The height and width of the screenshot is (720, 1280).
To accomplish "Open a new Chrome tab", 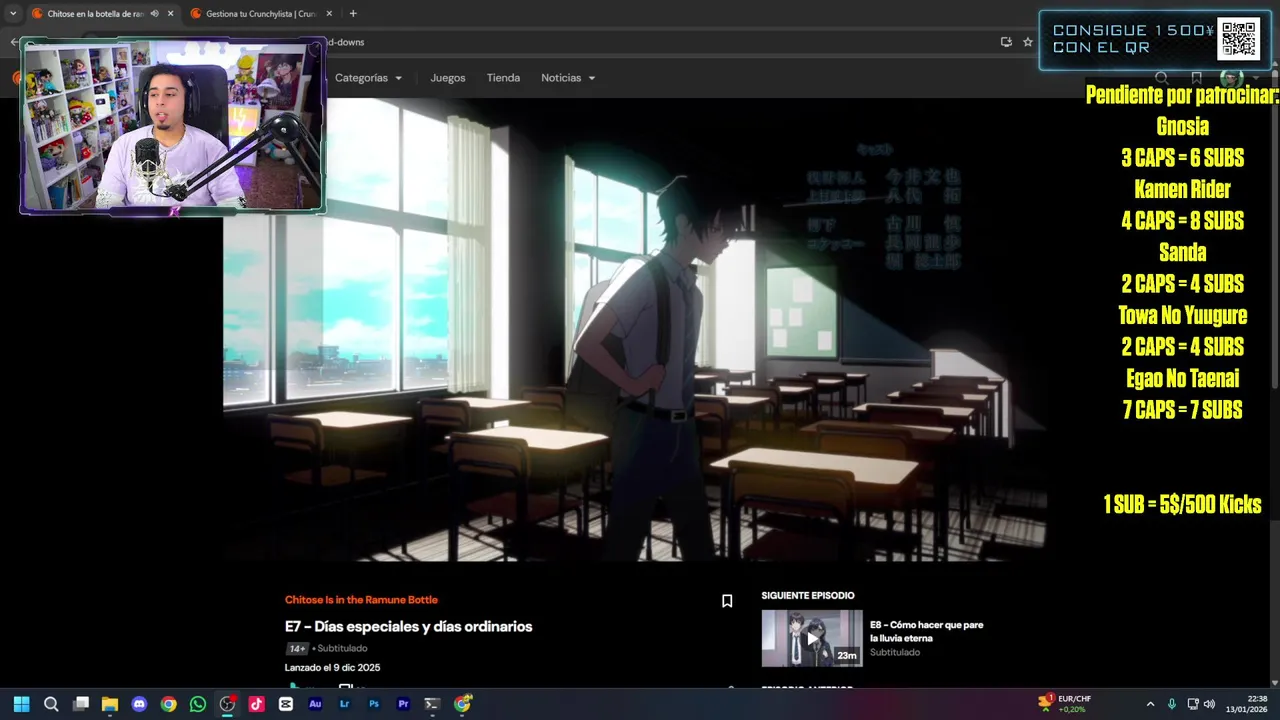I will click(x=353, y=14).
